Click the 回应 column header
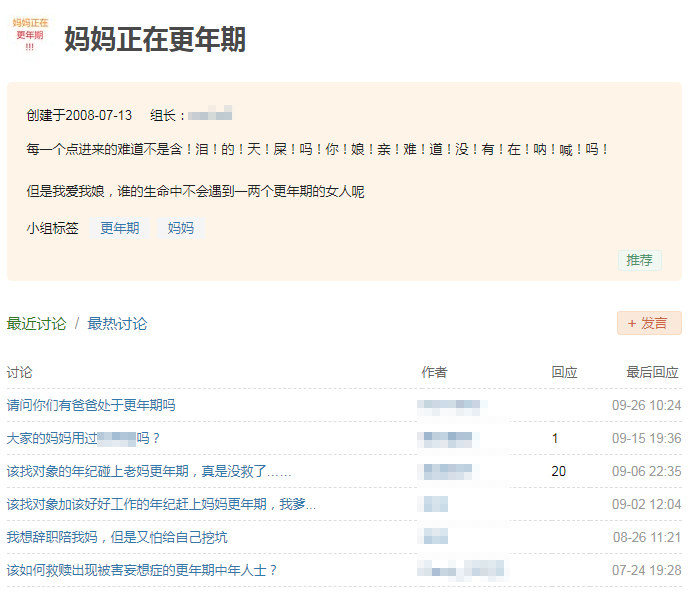The image size is (693, 592). coord(564,372)
